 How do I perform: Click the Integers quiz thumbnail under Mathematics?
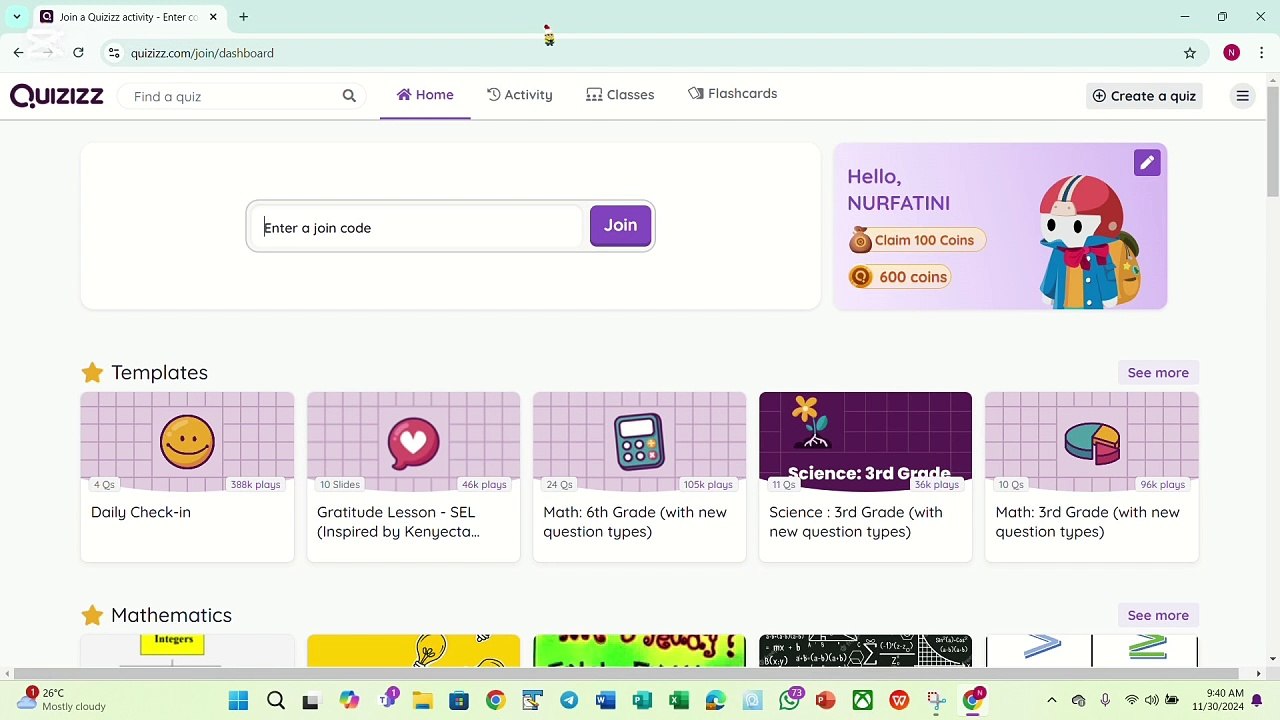tap(187, 650)
